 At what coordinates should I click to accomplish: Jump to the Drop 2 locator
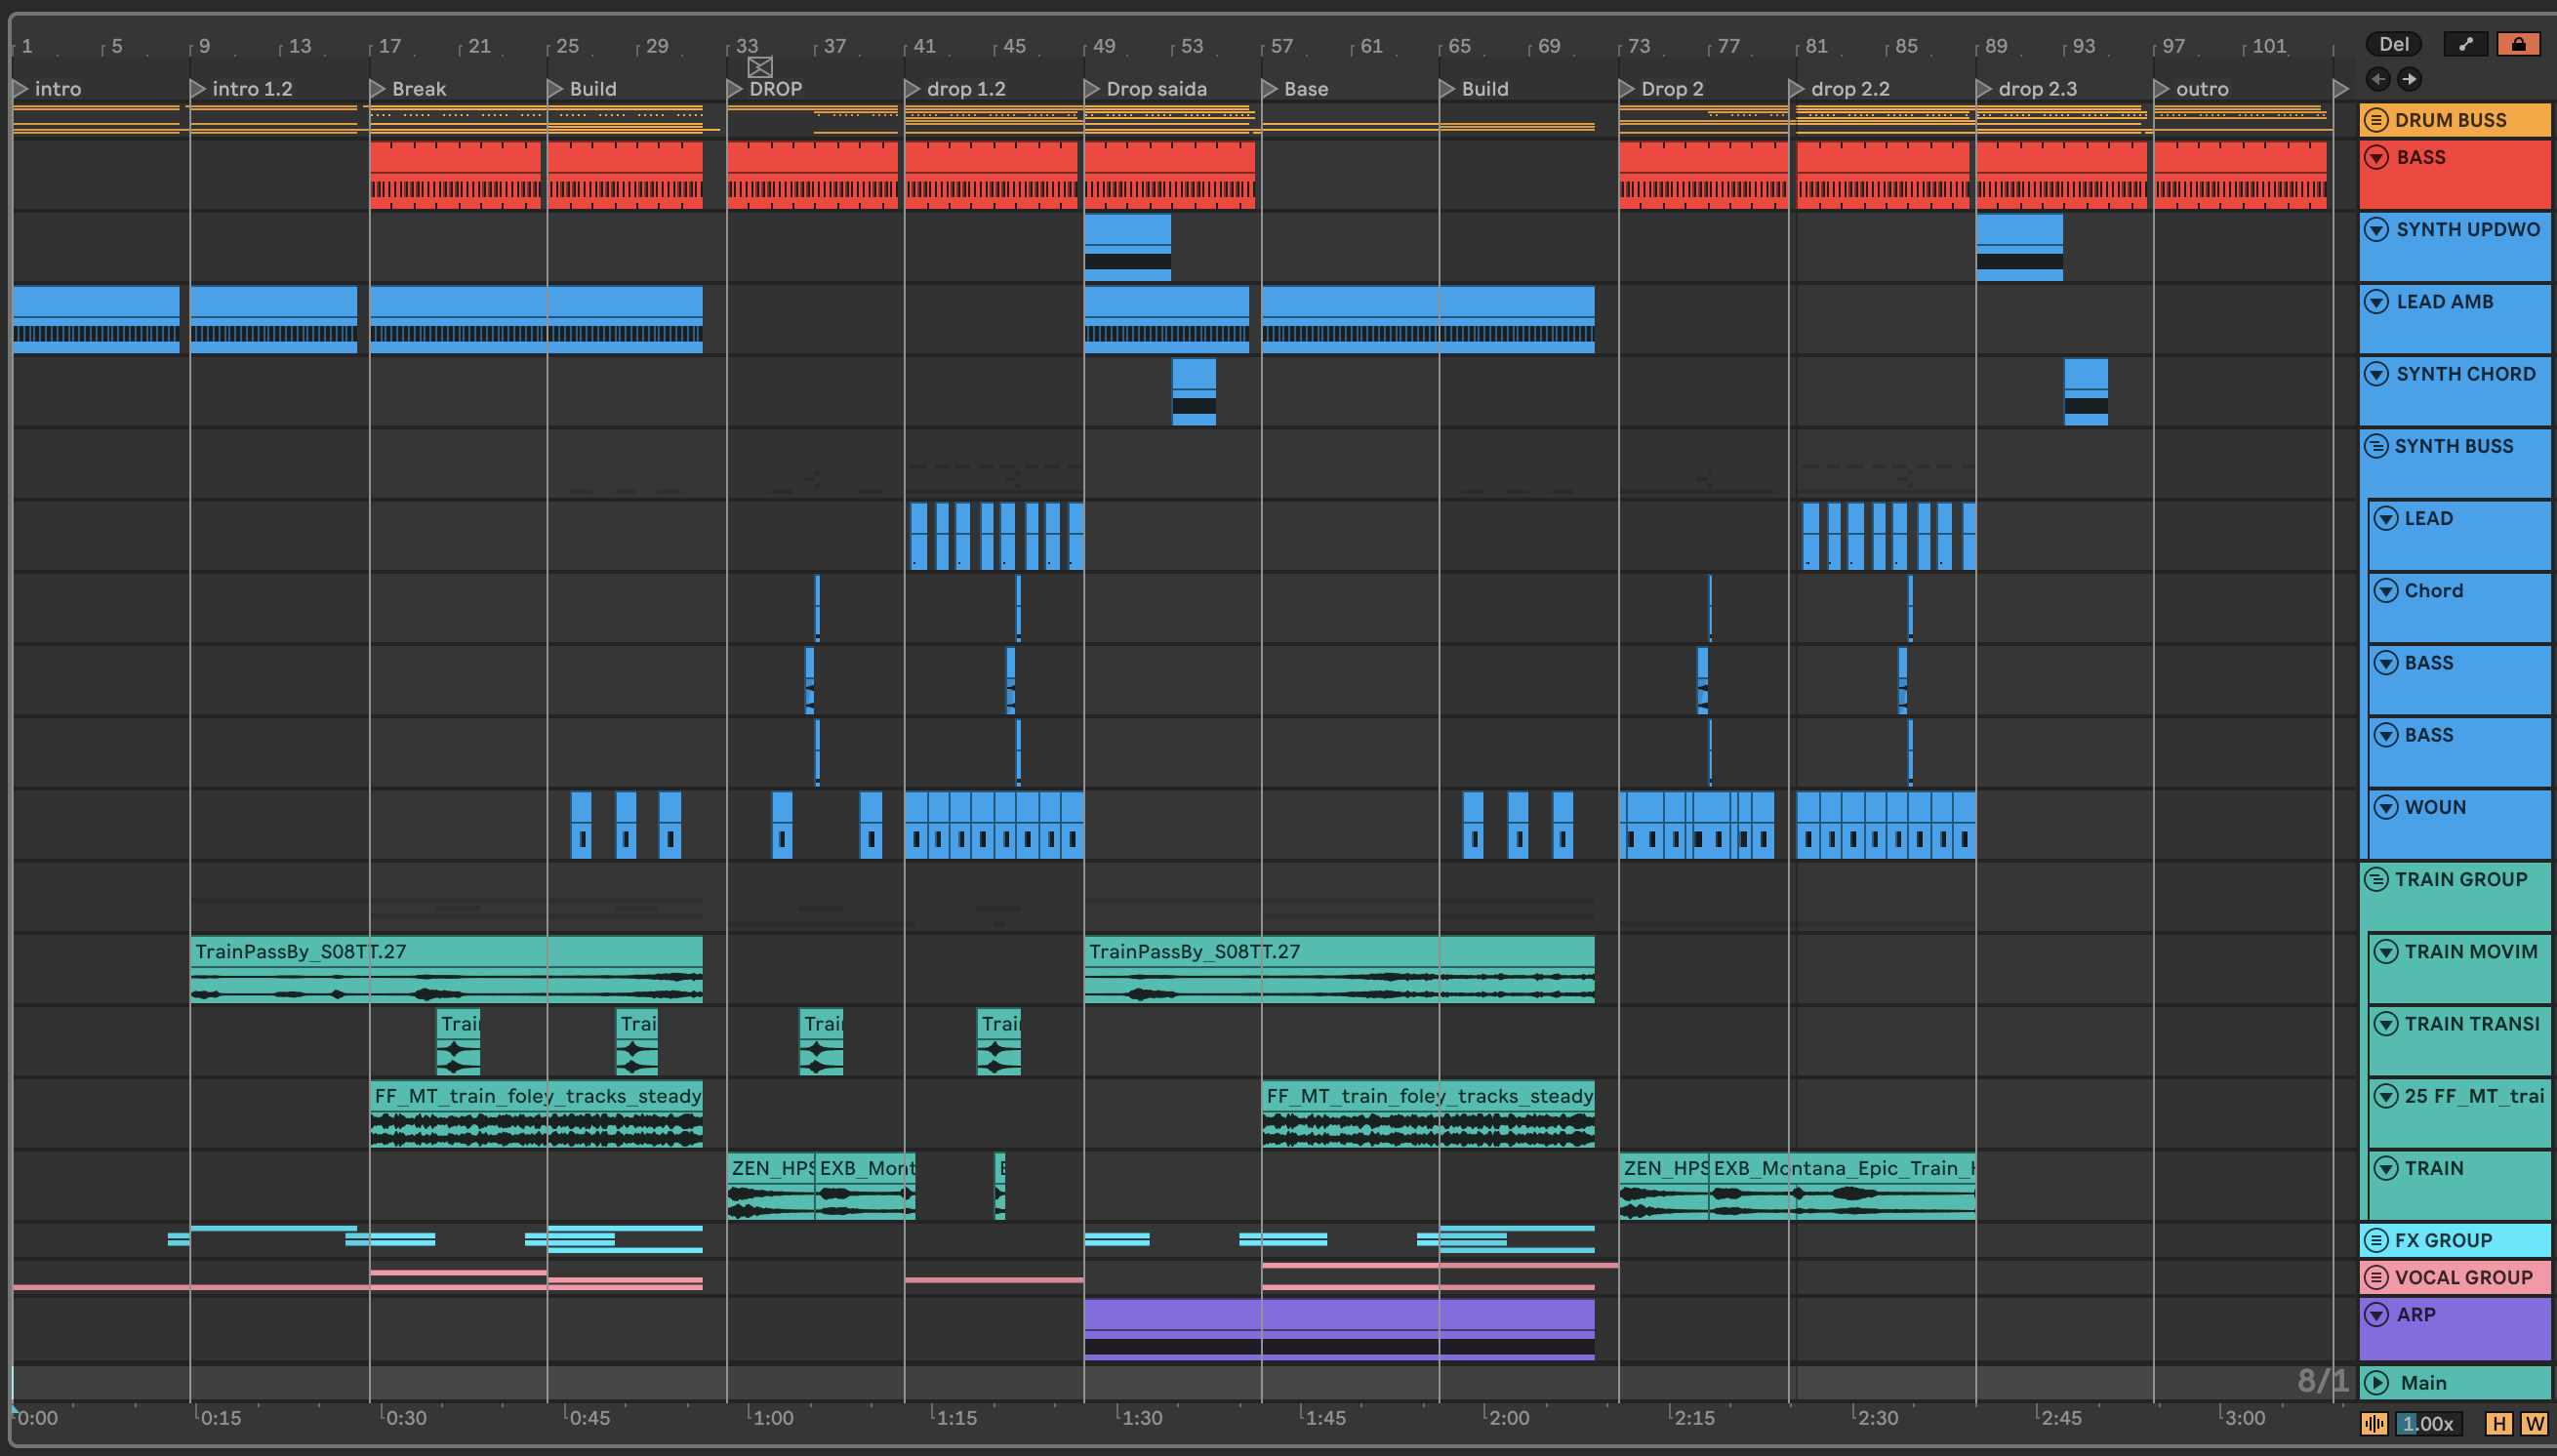(x=1626, y=89)
